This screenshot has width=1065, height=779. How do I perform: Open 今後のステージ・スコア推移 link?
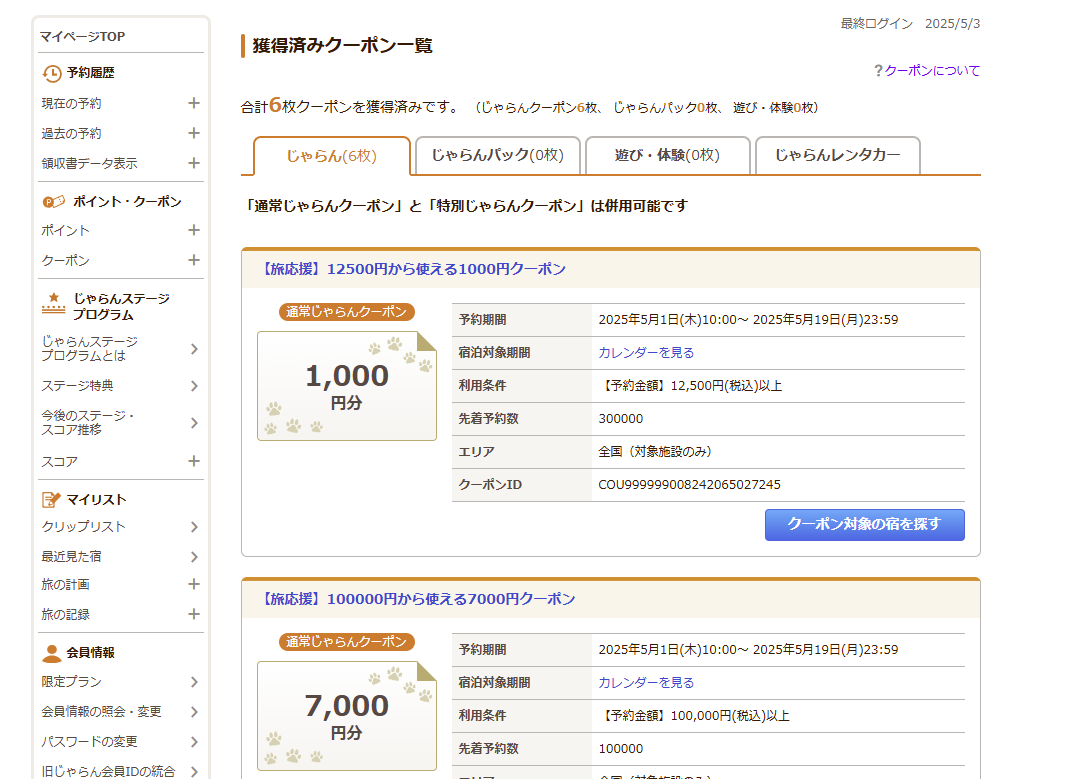pyautogui.click(x=88, y=422)
